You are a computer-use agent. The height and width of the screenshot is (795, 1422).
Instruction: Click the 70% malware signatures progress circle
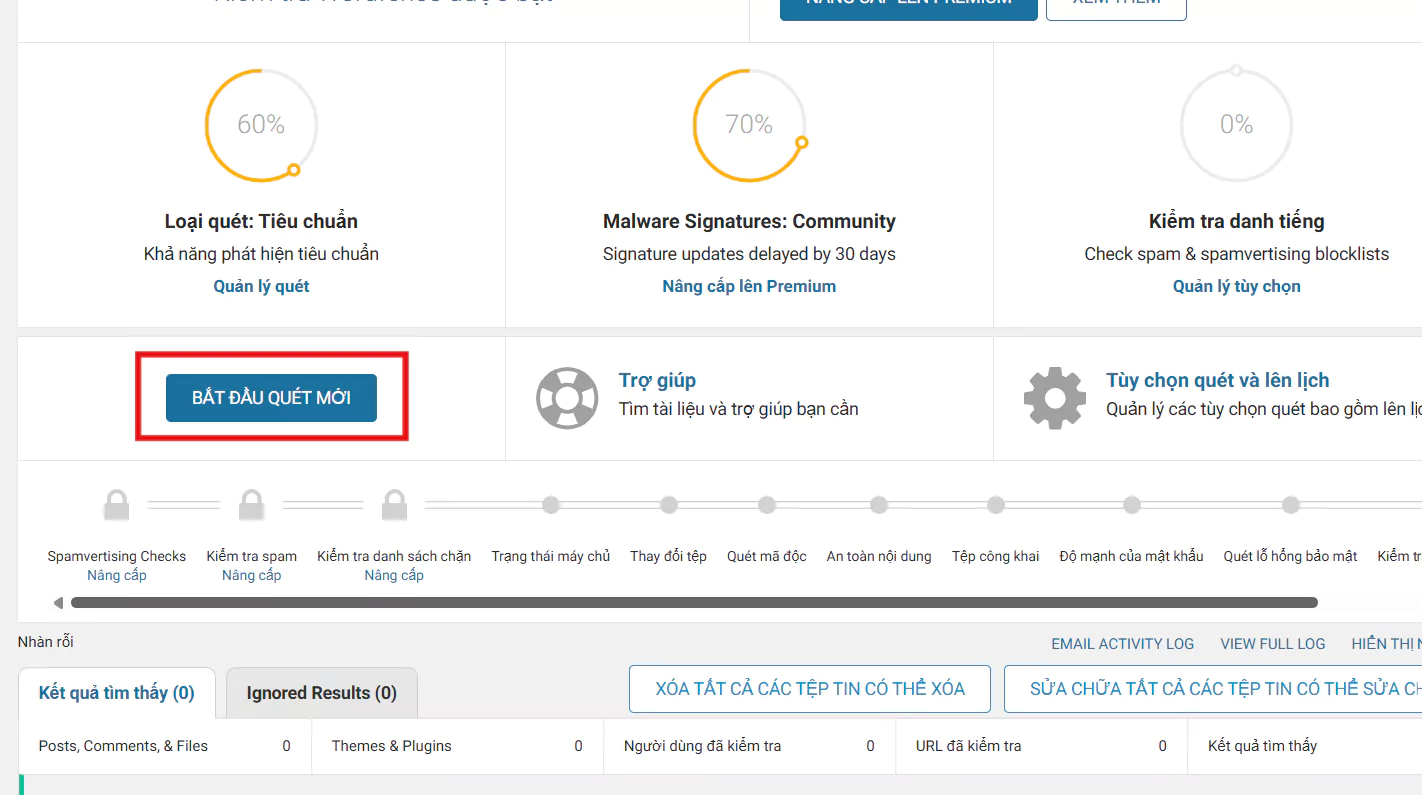point(749,125)
